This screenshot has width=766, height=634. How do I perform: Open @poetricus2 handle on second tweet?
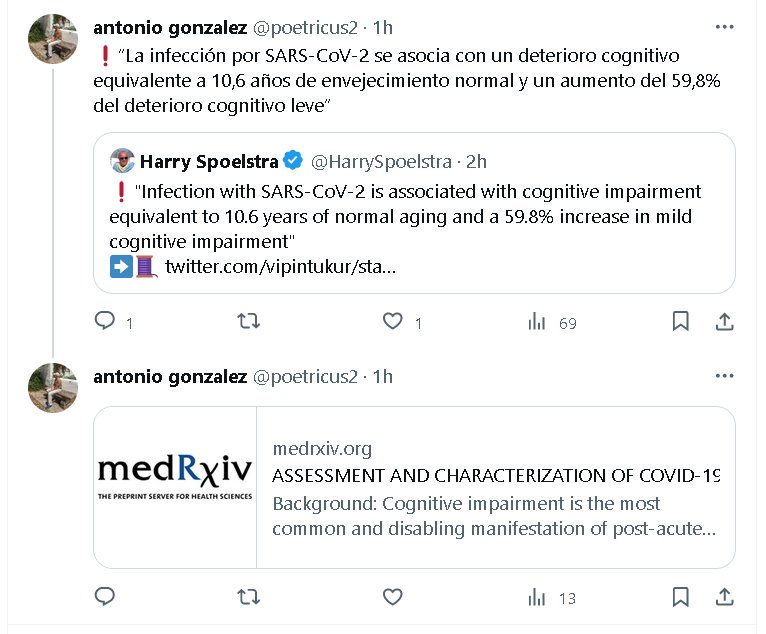(305, 376)
